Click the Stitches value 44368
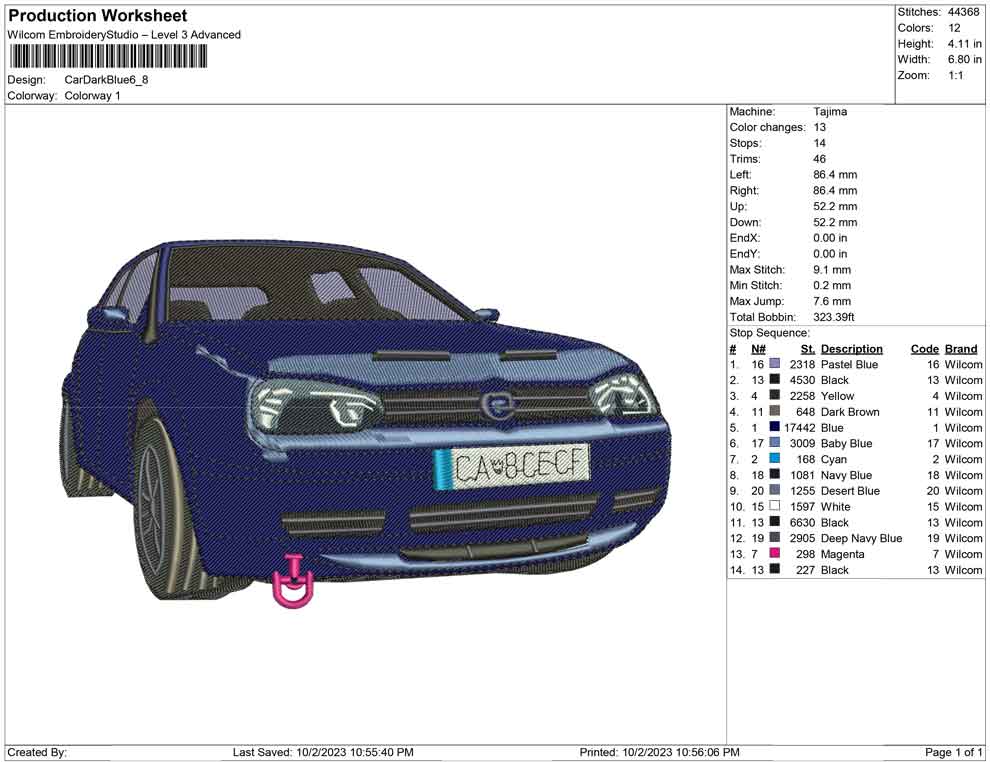 coord(964,12)
